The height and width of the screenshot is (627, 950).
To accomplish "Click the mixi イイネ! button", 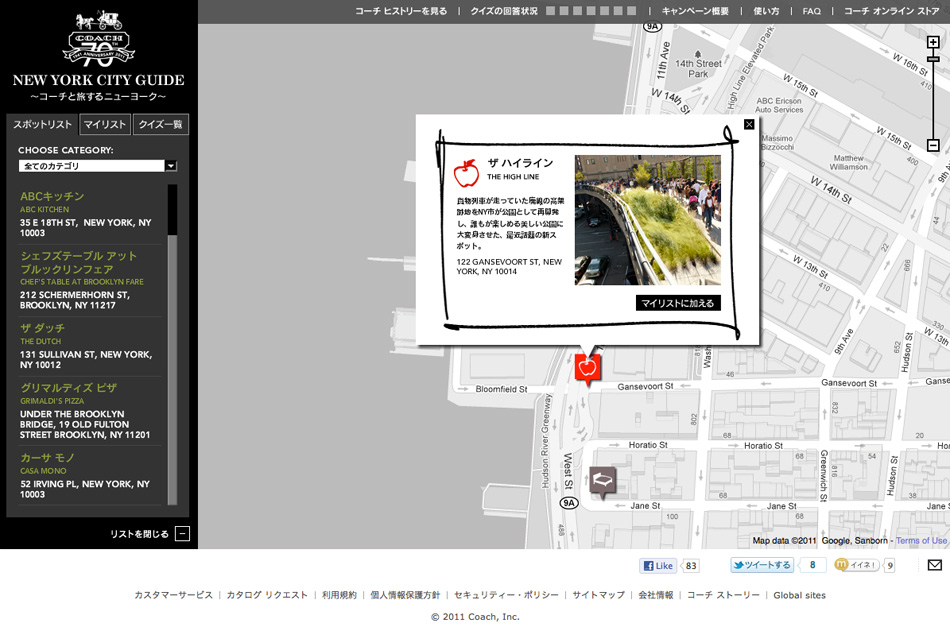I will [x=857, y=565].
